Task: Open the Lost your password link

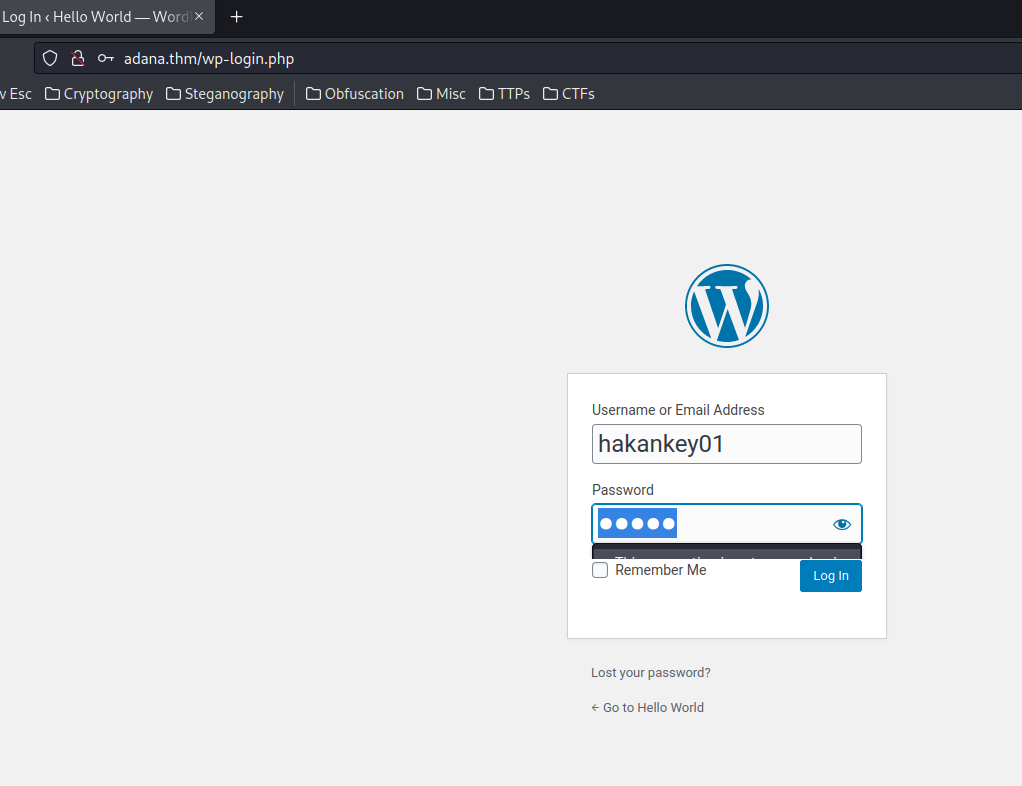Action: [650, 673]
